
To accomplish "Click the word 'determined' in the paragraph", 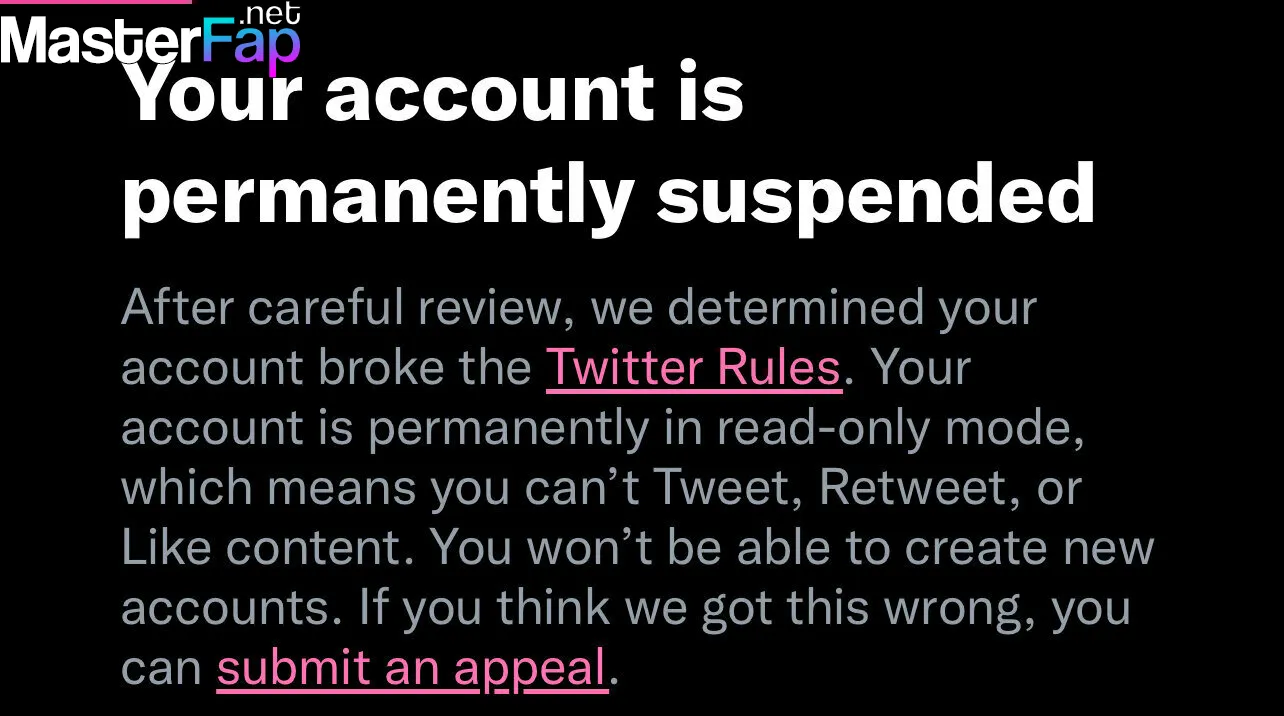I will [x=796, y=308].
